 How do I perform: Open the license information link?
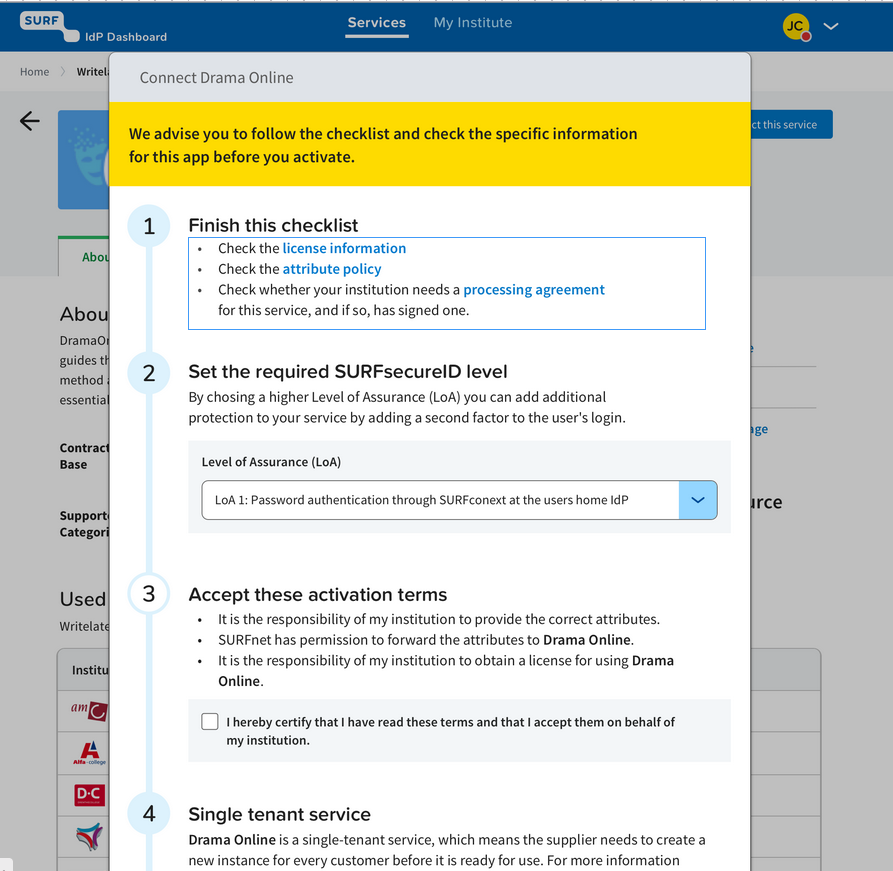click(344, 248)
